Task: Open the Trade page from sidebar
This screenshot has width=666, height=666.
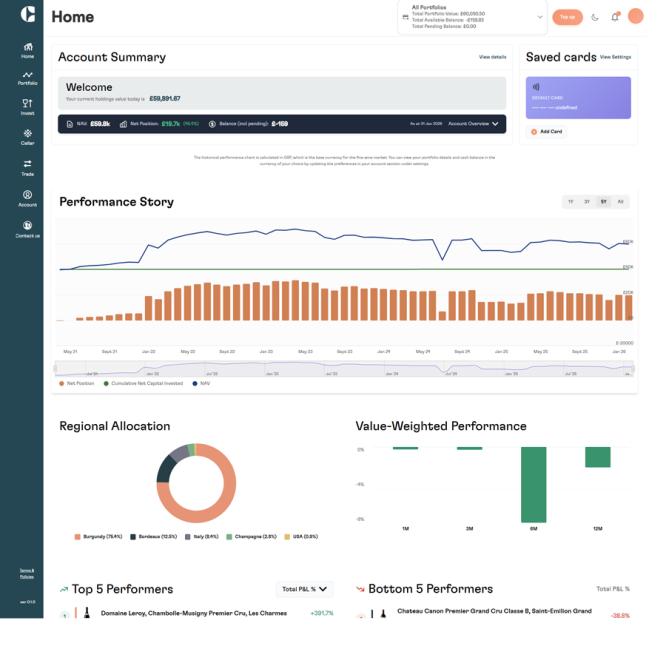Action: coord(27,167)
